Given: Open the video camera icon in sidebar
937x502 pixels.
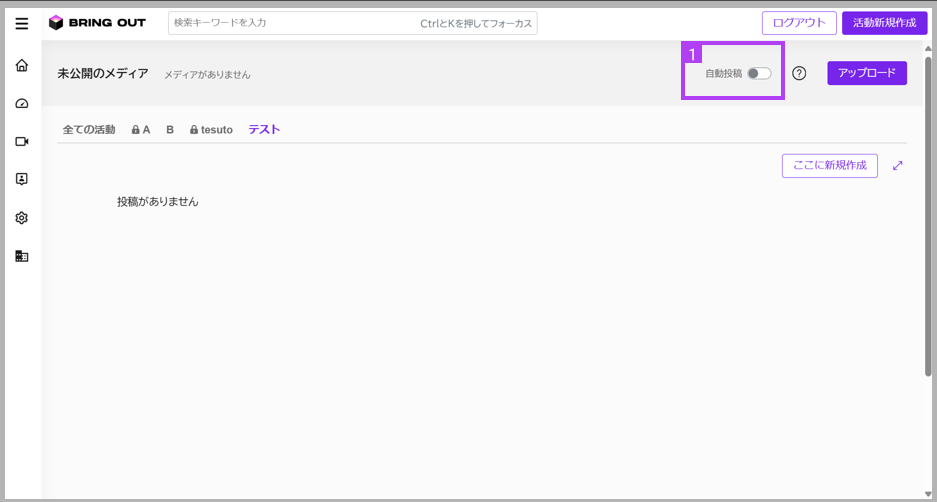Looking at the screenshot, I should 22,142.
